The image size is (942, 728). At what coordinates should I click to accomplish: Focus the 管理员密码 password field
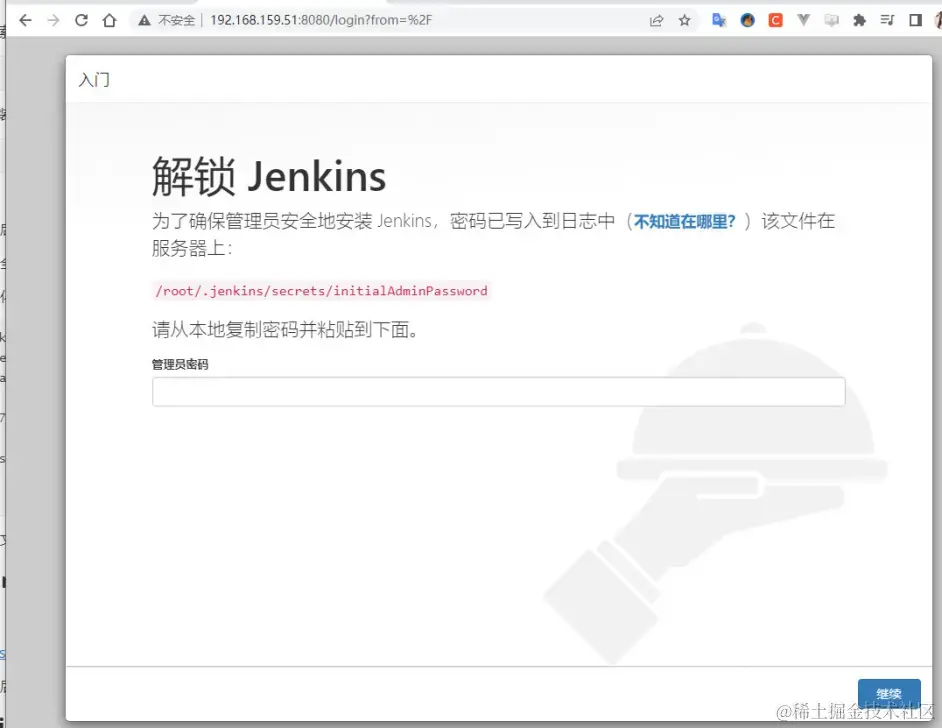pyautogui.click(x=499, y=392)
